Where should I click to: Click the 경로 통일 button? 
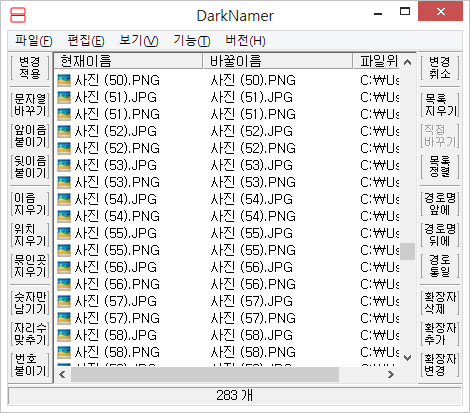coord(440,266)
